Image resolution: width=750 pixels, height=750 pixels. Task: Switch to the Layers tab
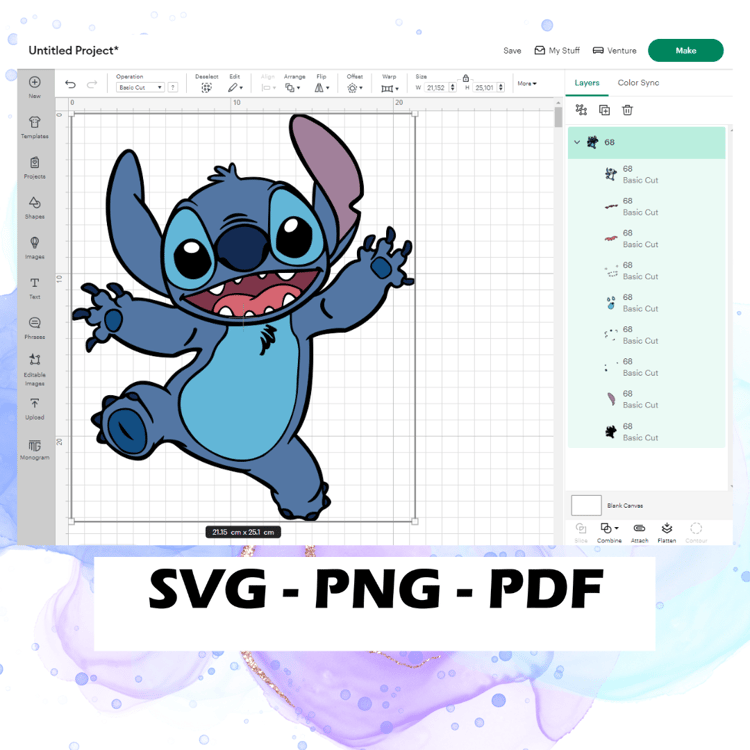click(587, 83)
